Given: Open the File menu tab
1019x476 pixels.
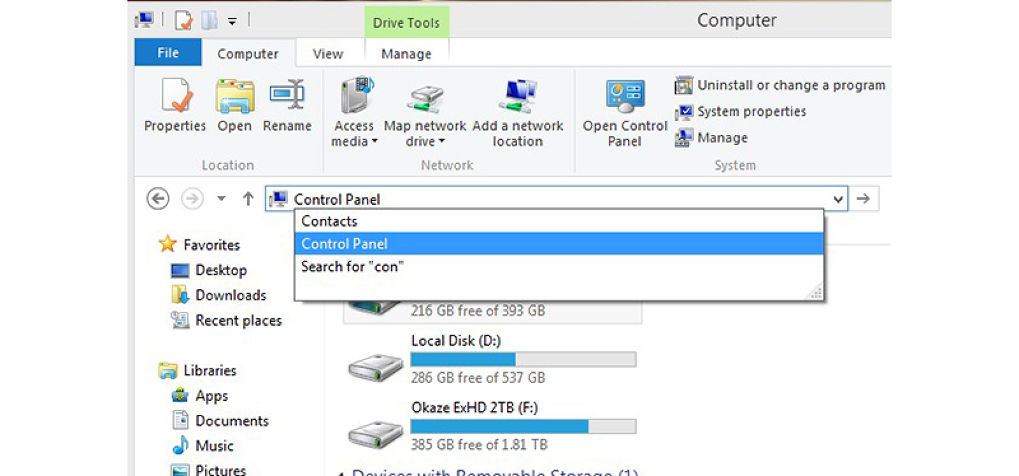Looking at the screenshot, I should [x=167, y=53].
